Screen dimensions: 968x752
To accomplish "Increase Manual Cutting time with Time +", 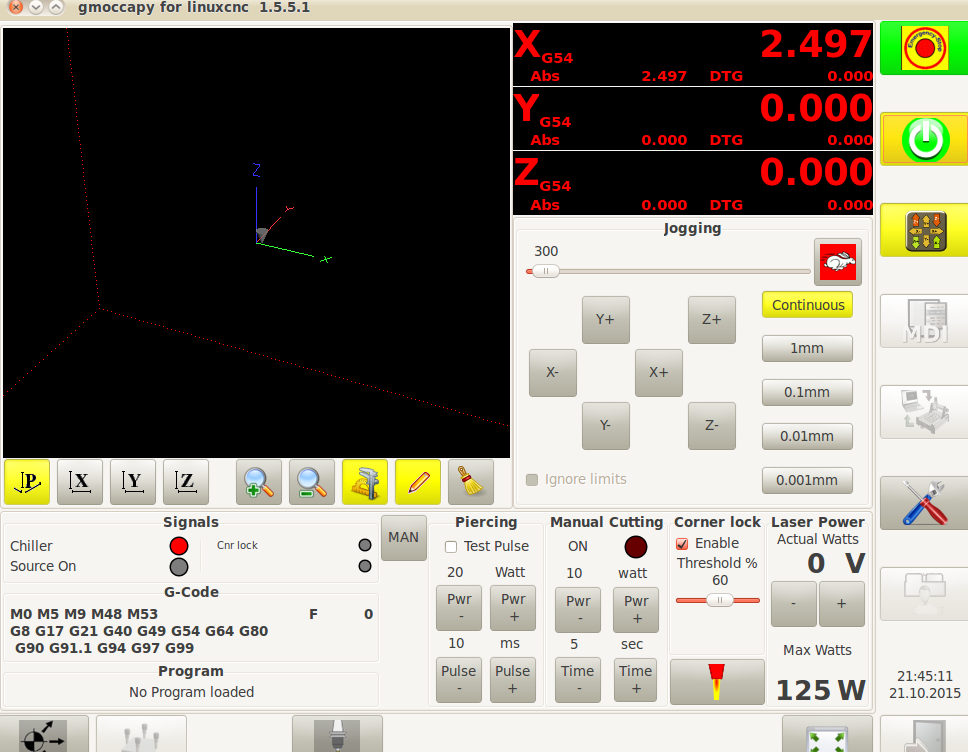I will [x=636, y=680].
